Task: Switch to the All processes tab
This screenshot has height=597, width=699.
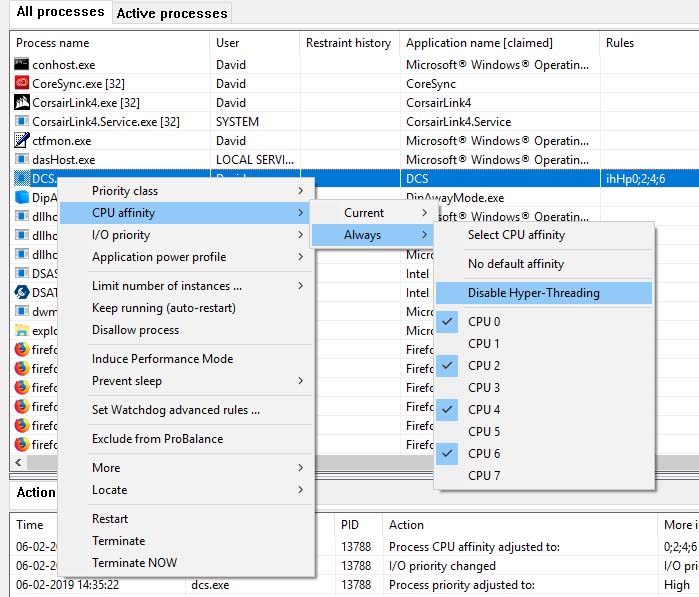Action: [x=60, y=12]
